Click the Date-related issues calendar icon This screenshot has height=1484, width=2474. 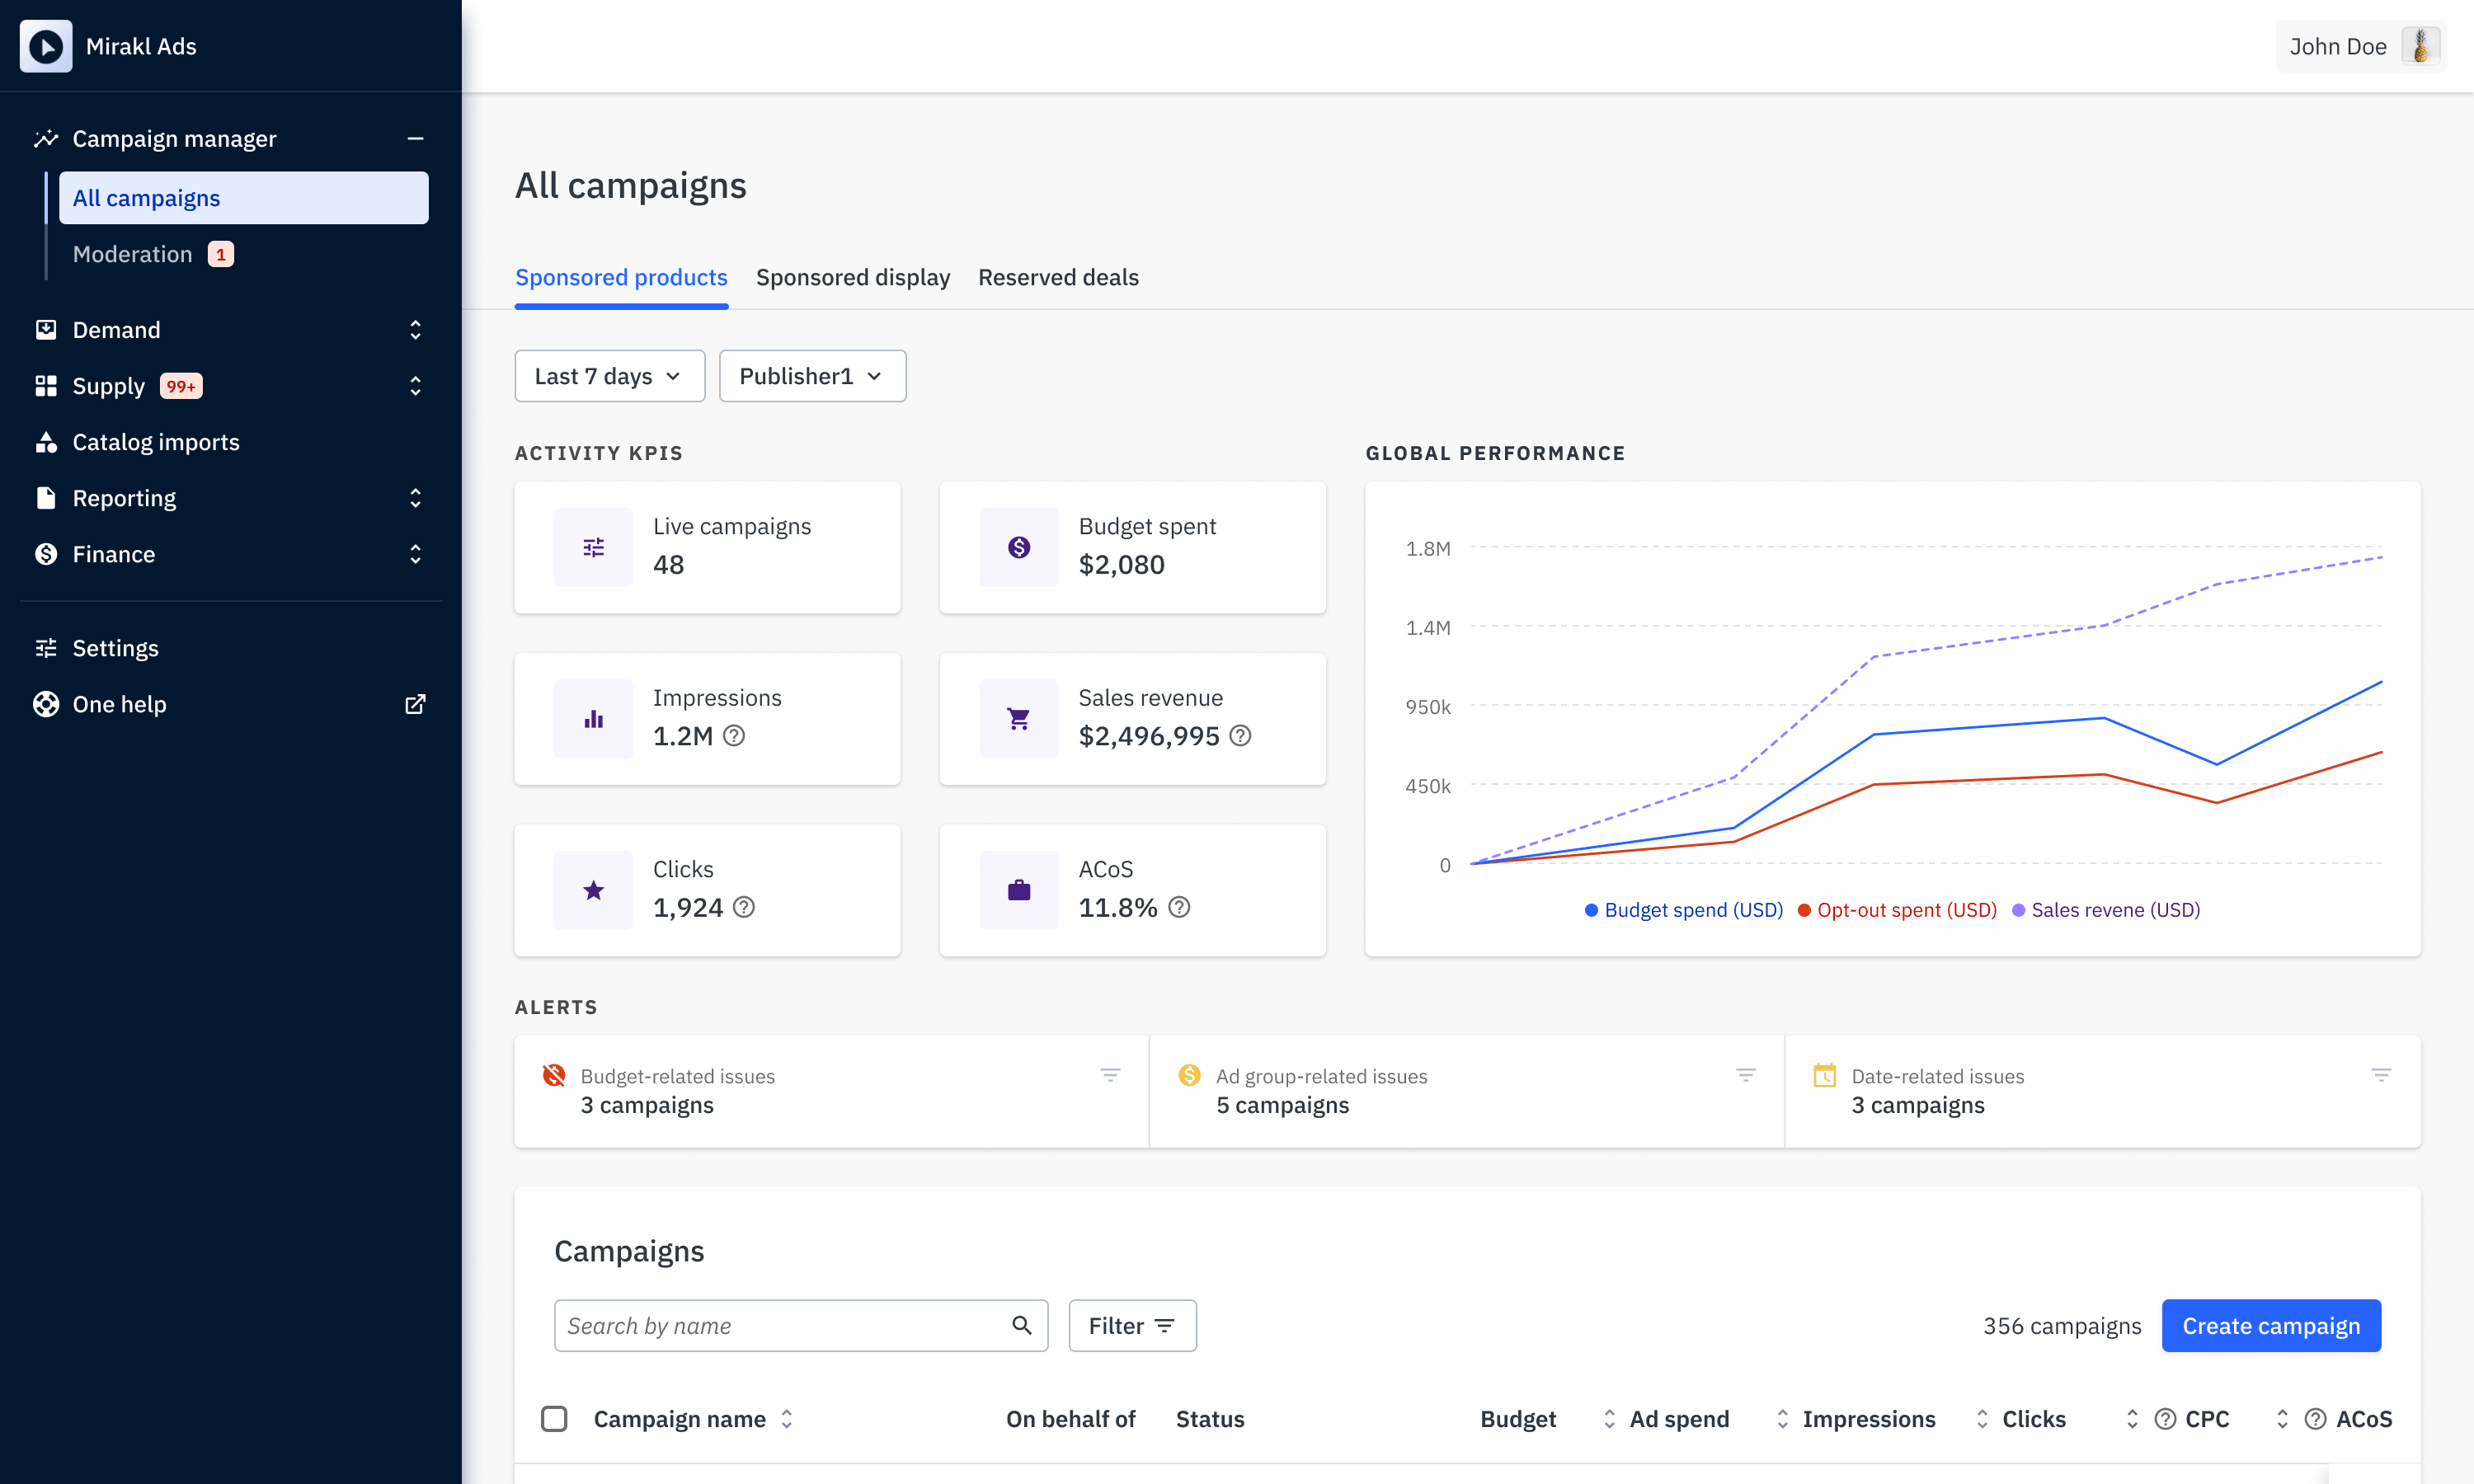click(x=1825, y=1075)
